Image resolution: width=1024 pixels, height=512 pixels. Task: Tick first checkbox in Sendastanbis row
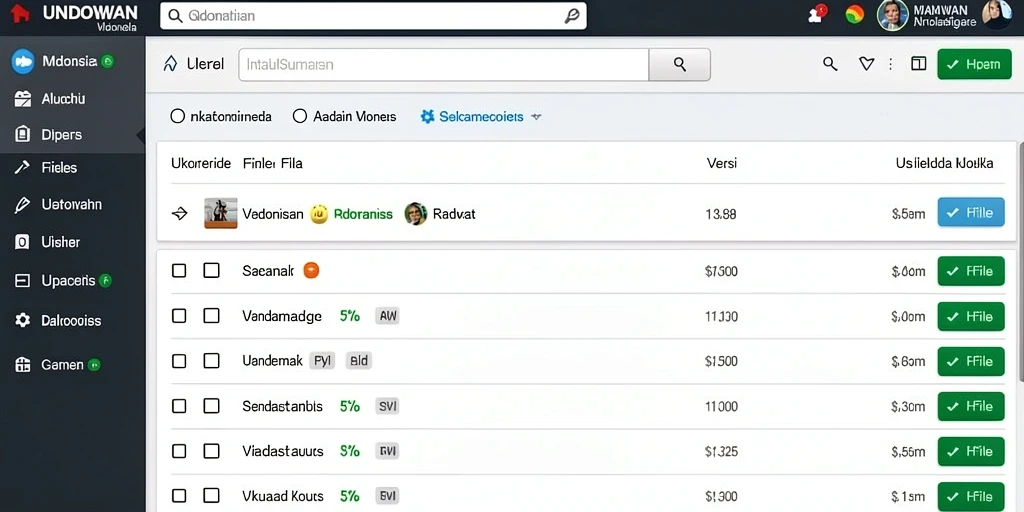pos(179,406)
